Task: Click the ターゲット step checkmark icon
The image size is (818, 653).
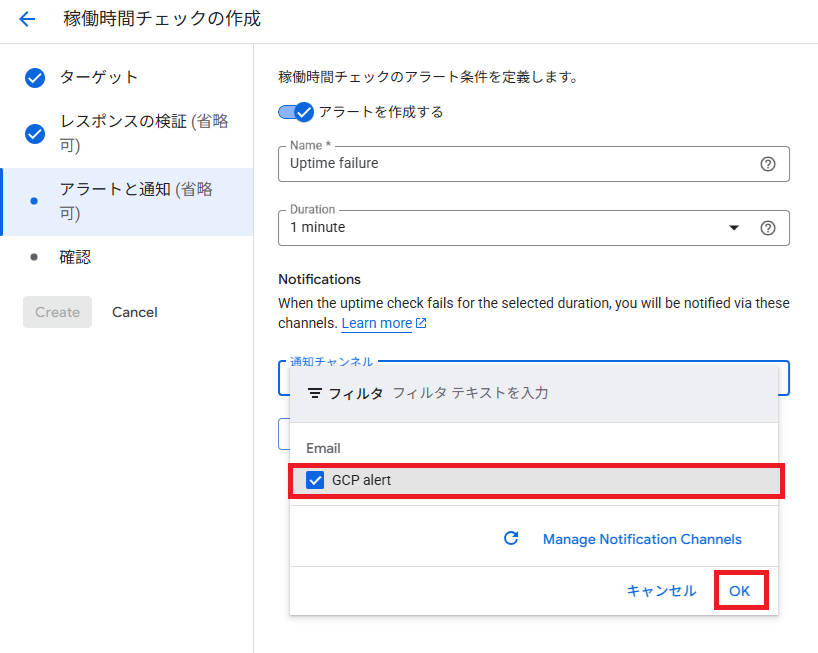Action: 35,78
